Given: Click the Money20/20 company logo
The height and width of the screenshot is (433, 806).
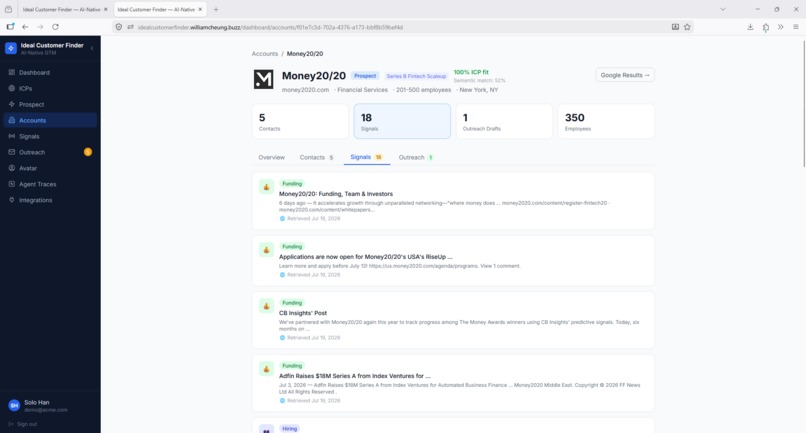Looking at the screenshot, I should coord(264,80).
